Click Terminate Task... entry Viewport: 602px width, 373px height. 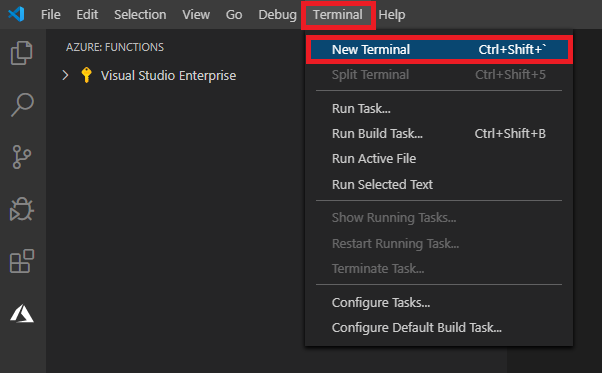pyautogui.click(x=439, y=268)
